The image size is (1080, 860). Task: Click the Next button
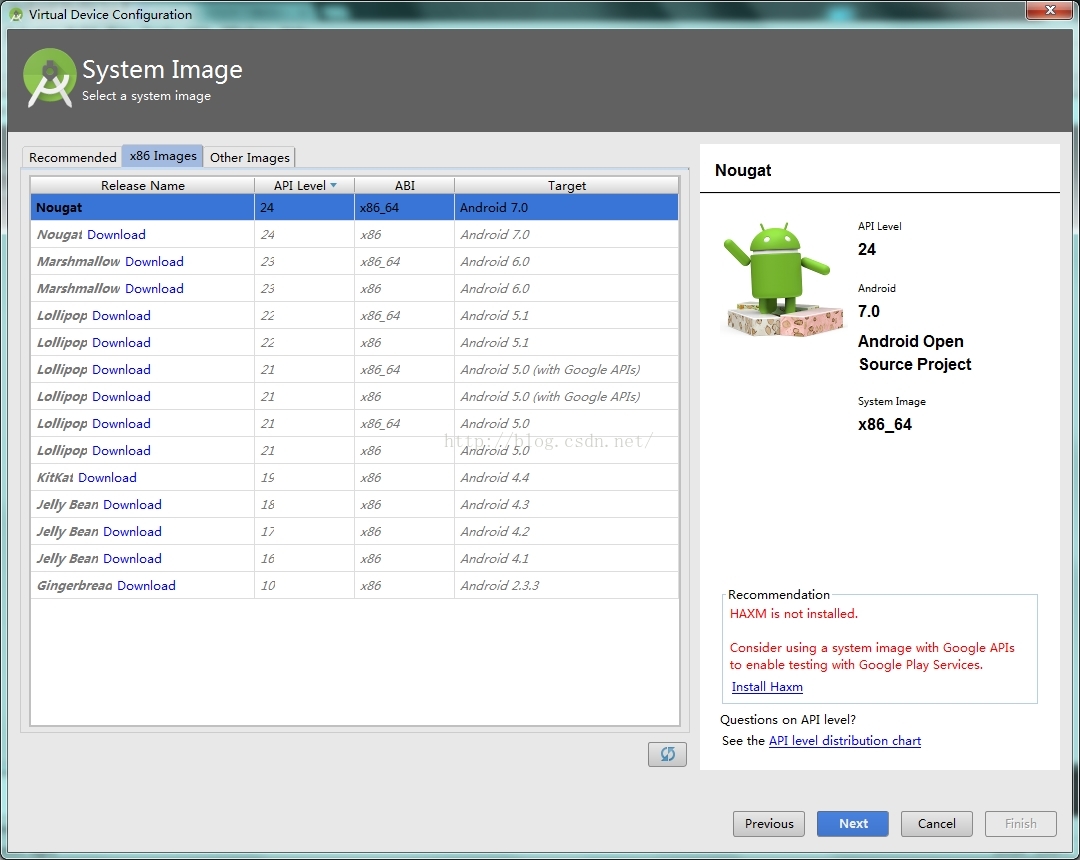tap(853, 823)
